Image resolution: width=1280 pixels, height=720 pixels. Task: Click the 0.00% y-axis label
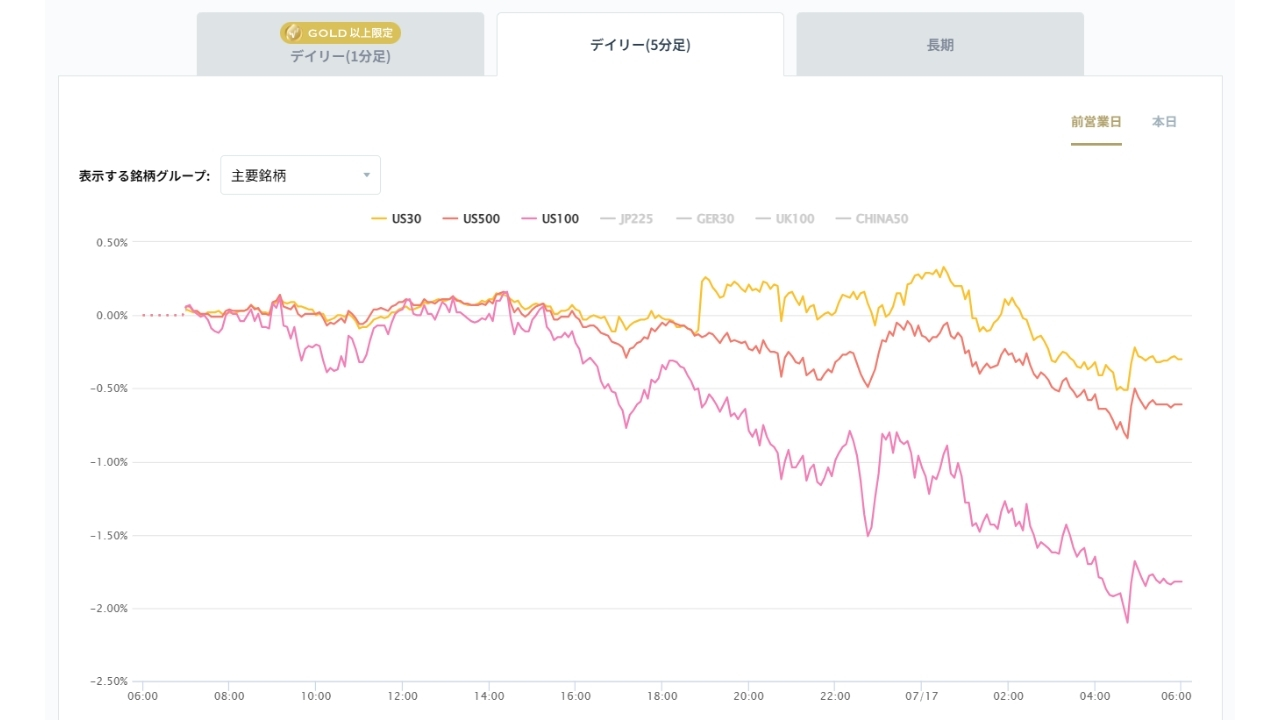tap(112, 315)
